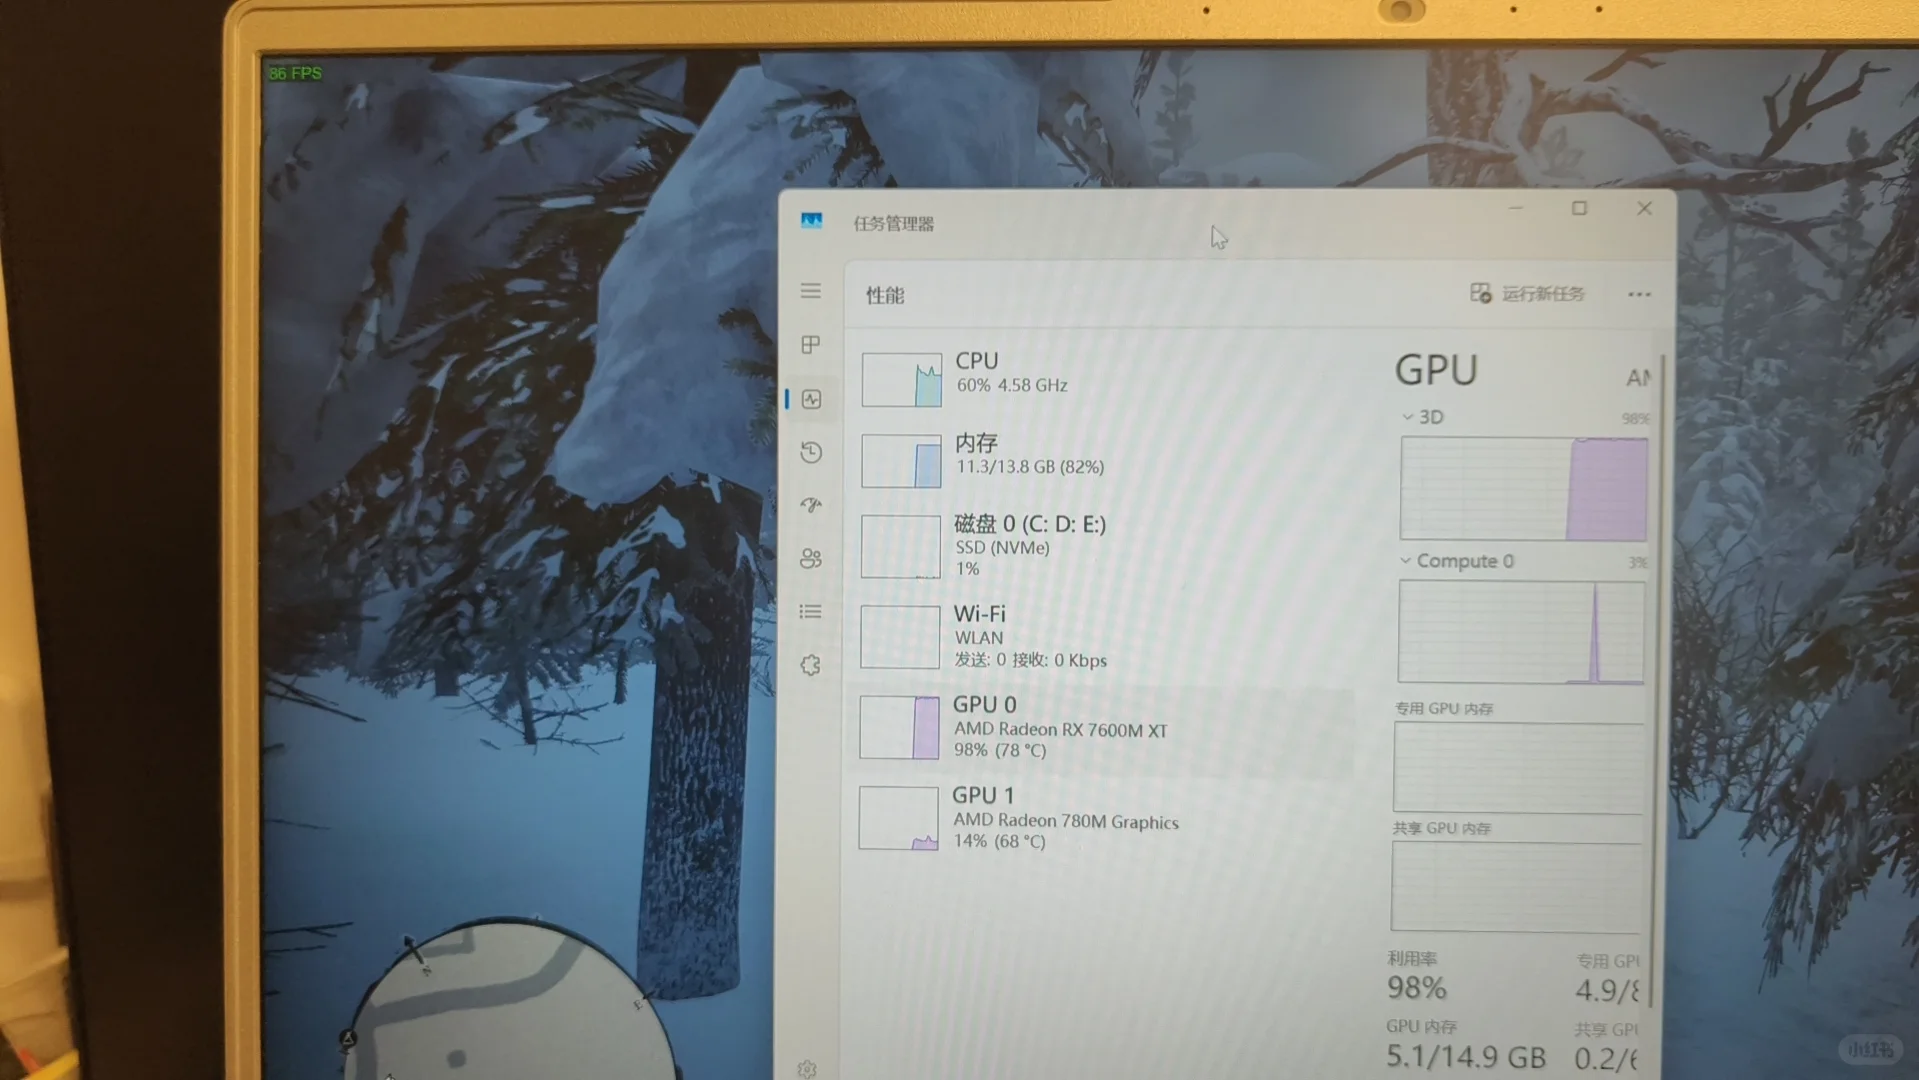Open the Task Manager navigation hamburger menu
The width and height of the screenshot is (1919, 1080).
tap(811, 291)
